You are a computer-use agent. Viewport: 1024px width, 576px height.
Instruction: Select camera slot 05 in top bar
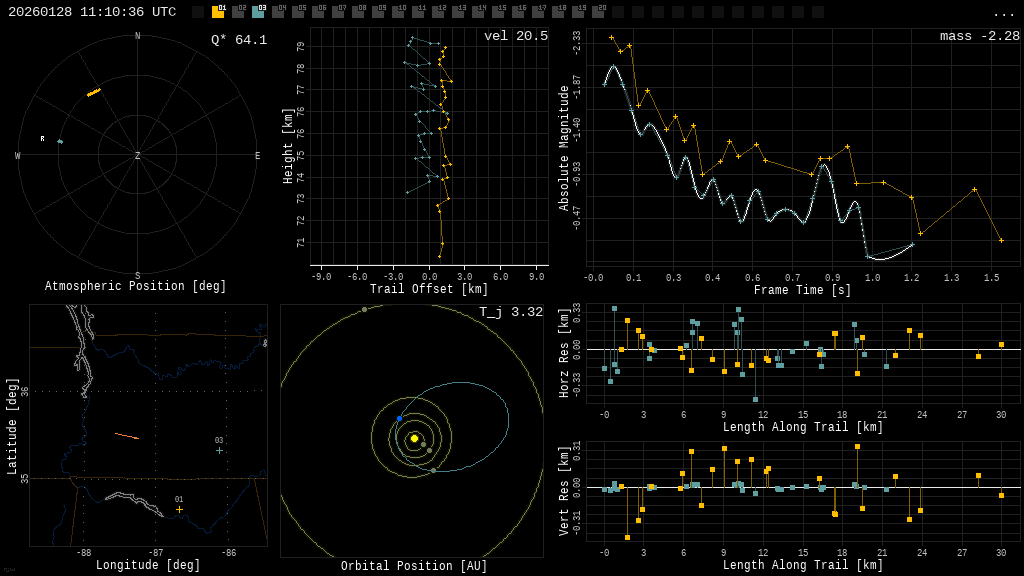click(298, 12)
